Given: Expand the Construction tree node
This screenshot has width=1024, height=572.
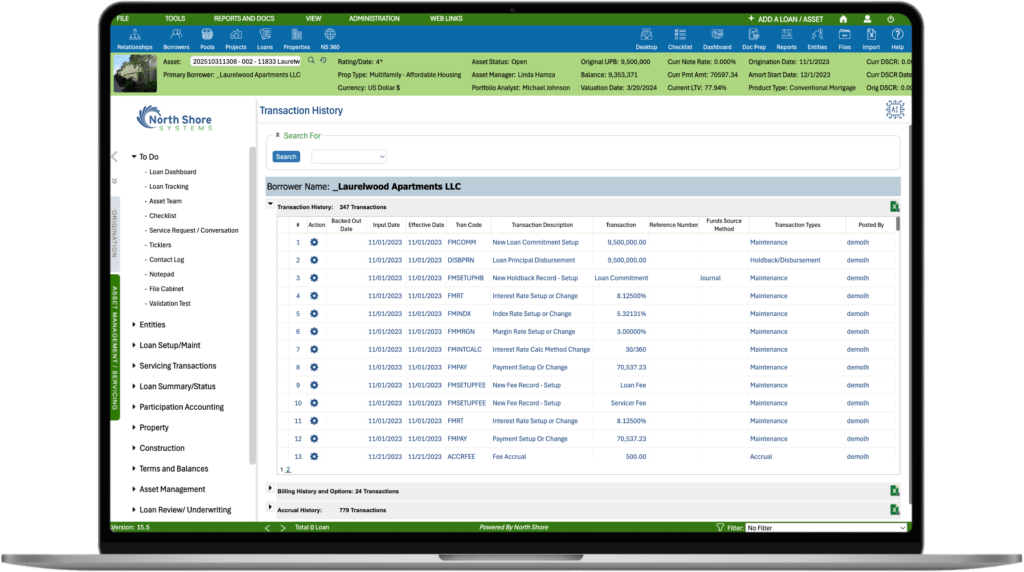Looking at the screenshot, I should 134,448.
